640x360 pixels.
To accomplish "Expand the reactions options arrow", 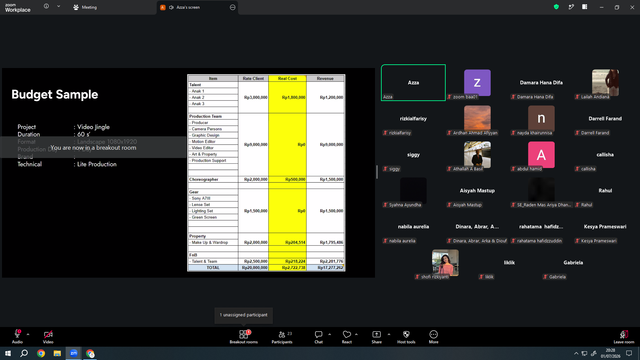I will pos(356,334).
